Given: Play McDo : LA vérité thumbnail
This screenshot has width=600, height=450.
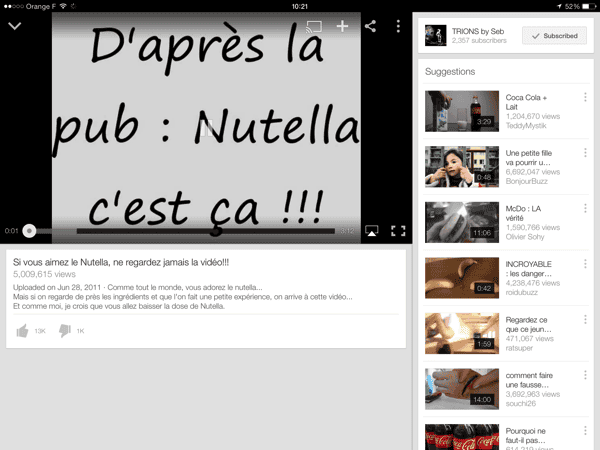Looking at the screenshot, I should (x=462, y=222).
